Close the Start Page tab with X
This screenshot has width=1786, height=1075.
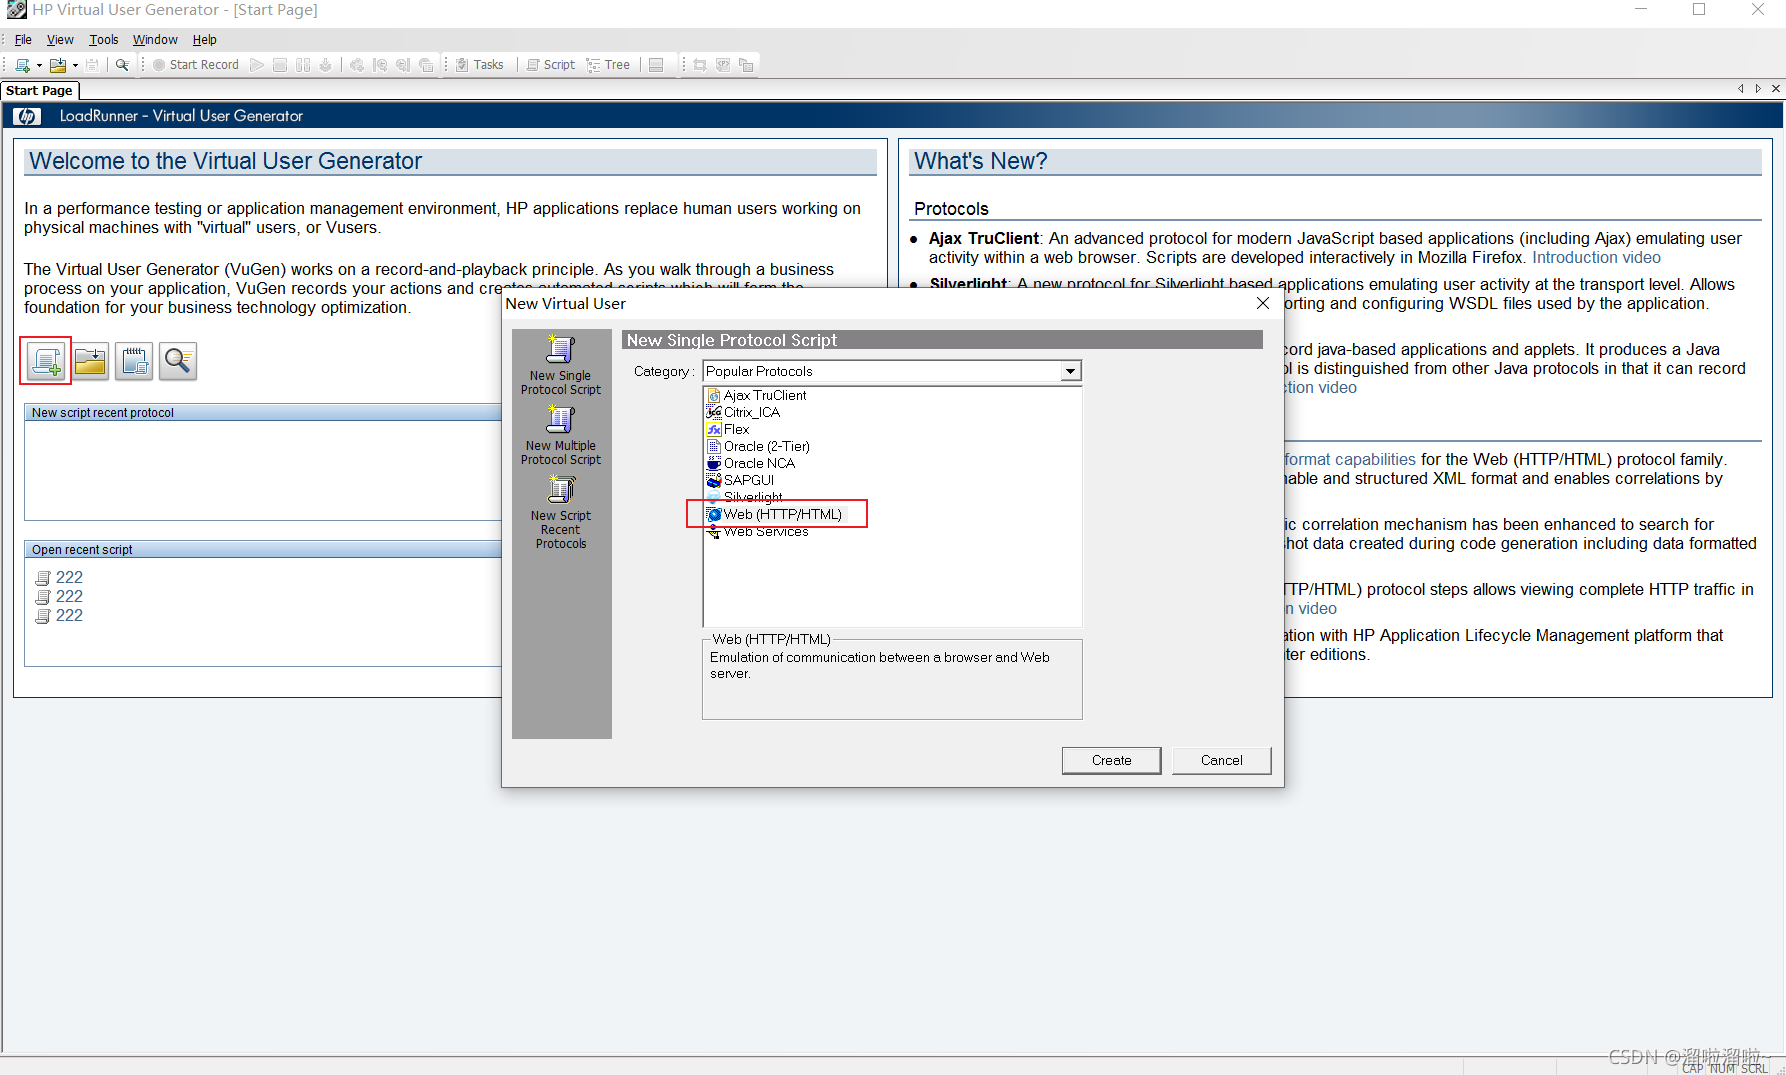[1776, 89]
